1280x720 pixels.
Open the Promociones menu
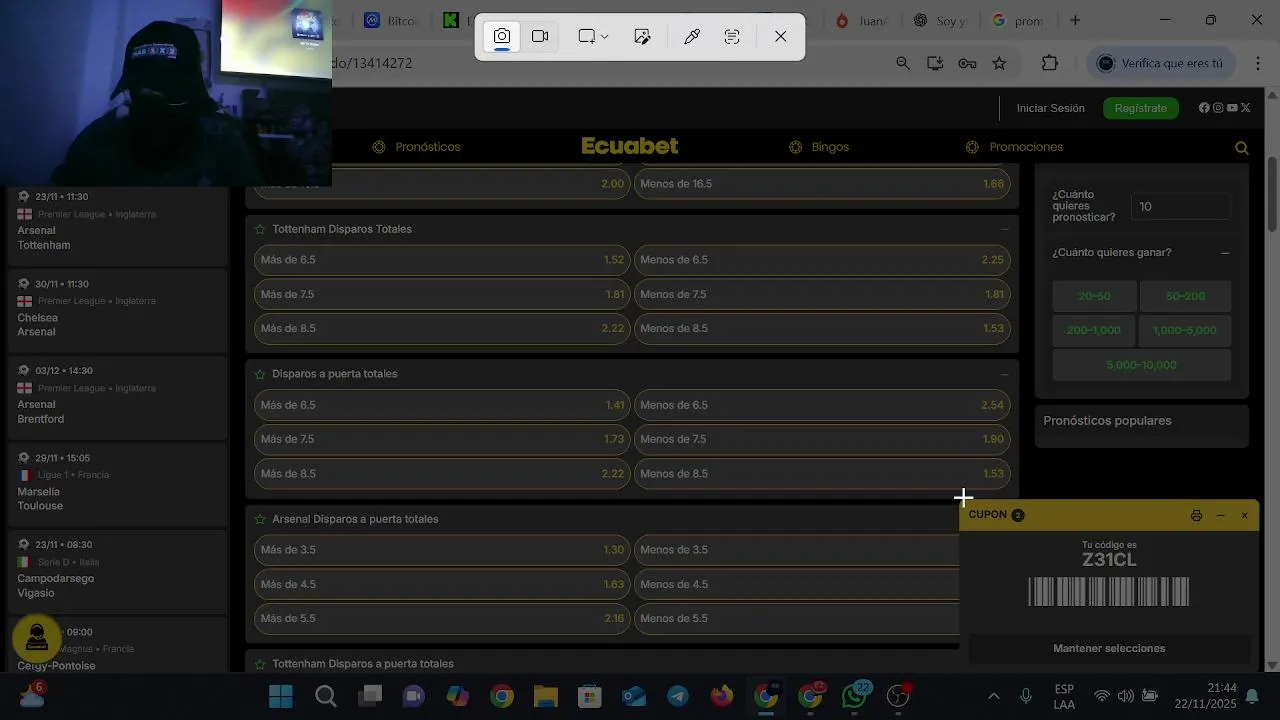(1016, 147)
